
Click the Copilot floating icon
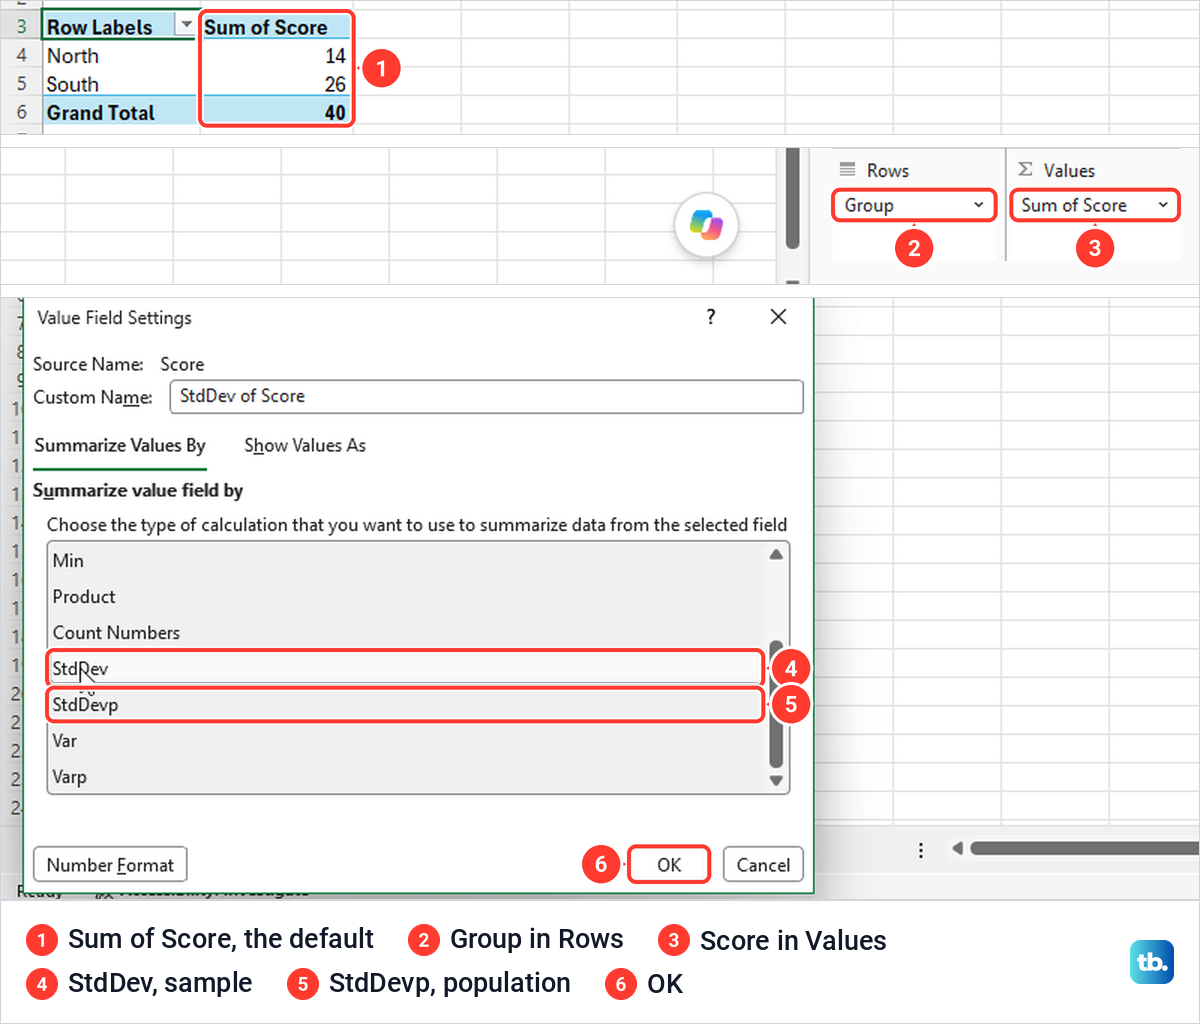point(707,225)
